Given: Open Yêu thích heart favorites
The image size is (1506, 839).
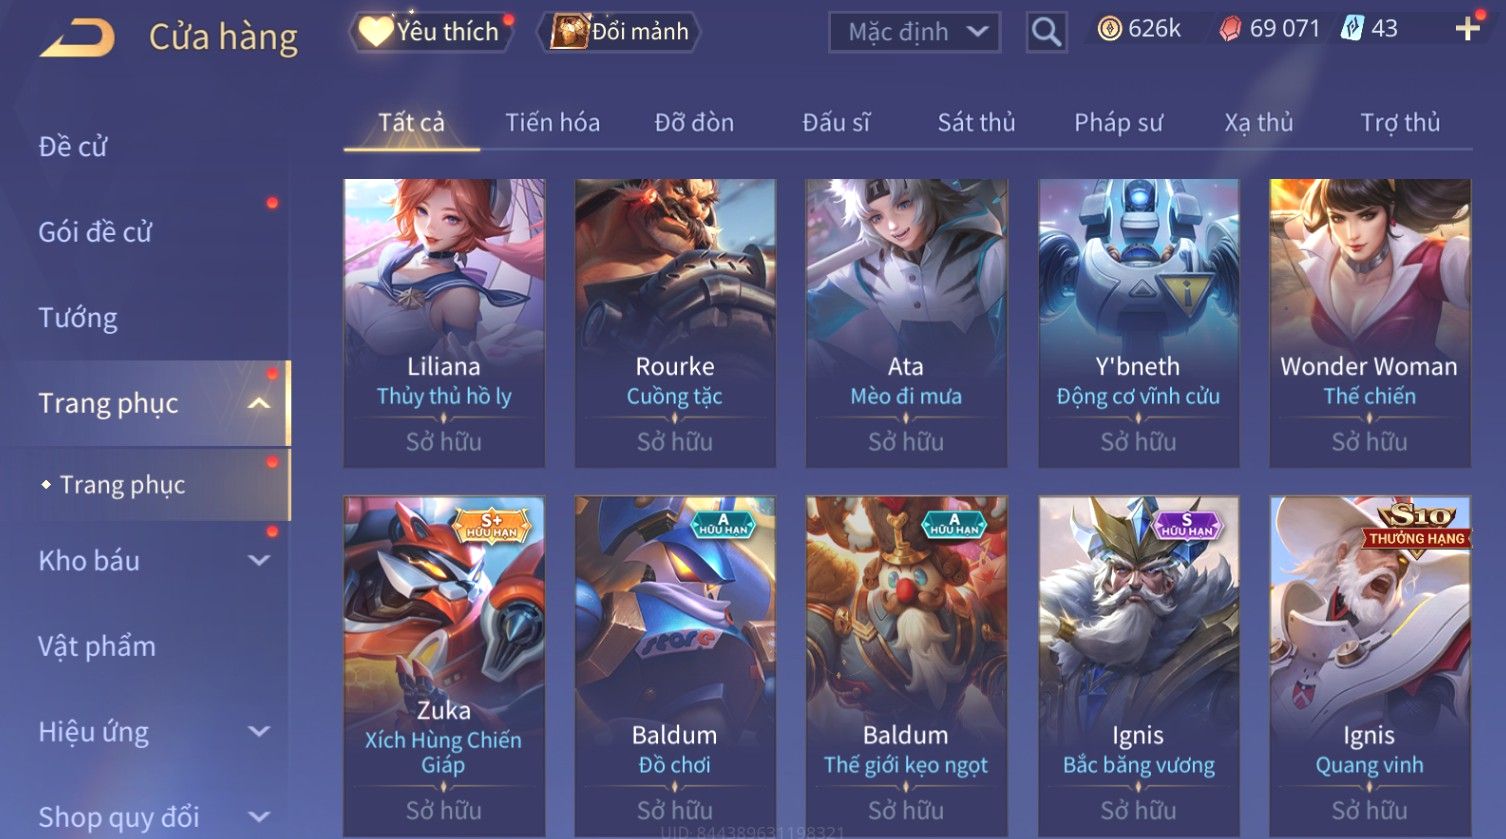Looking at the screenshot, I should (430, 32).
